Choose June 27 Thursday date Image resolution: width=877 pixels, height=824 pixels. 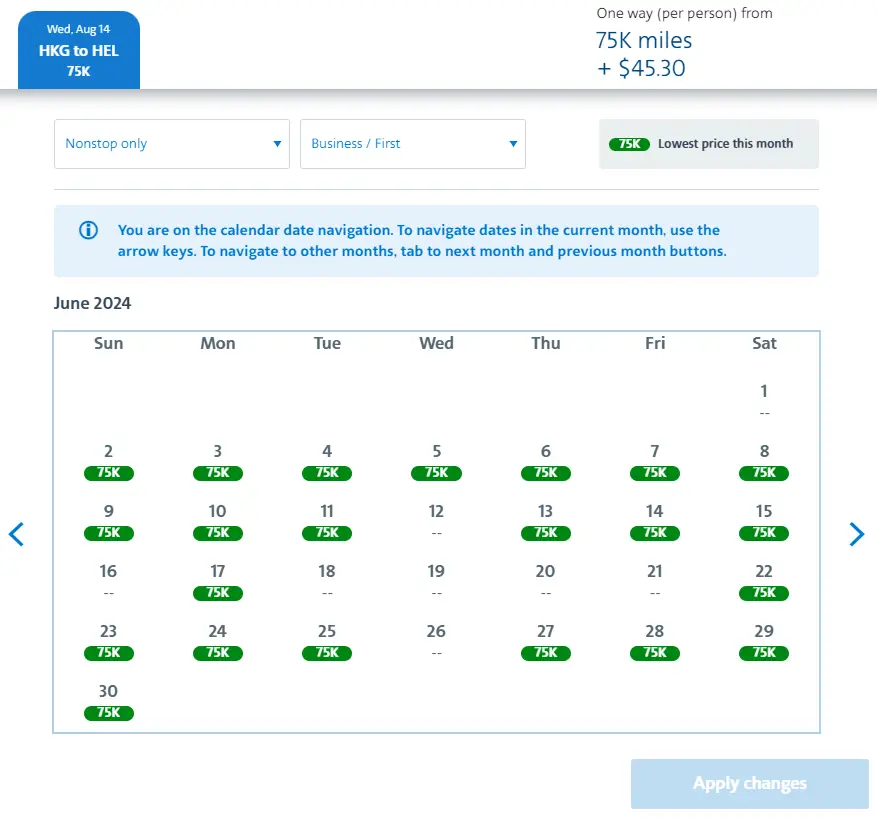point(545,641)
